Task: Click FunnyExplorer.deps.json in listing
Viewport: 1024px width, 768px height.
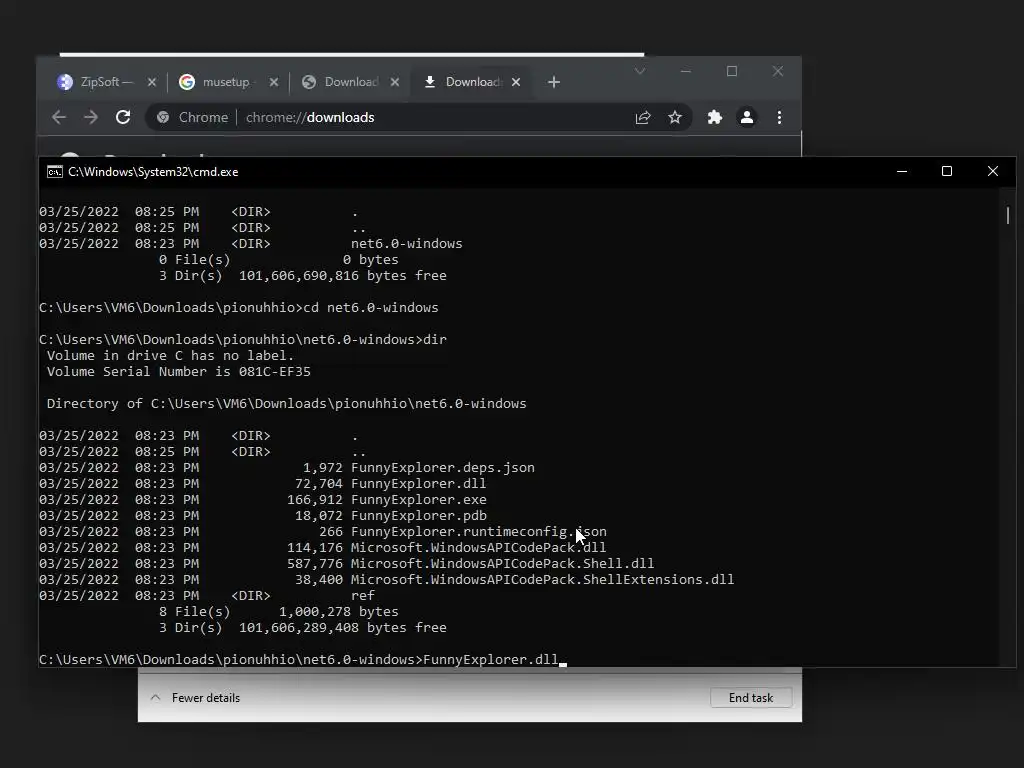Action: (442, 468)
